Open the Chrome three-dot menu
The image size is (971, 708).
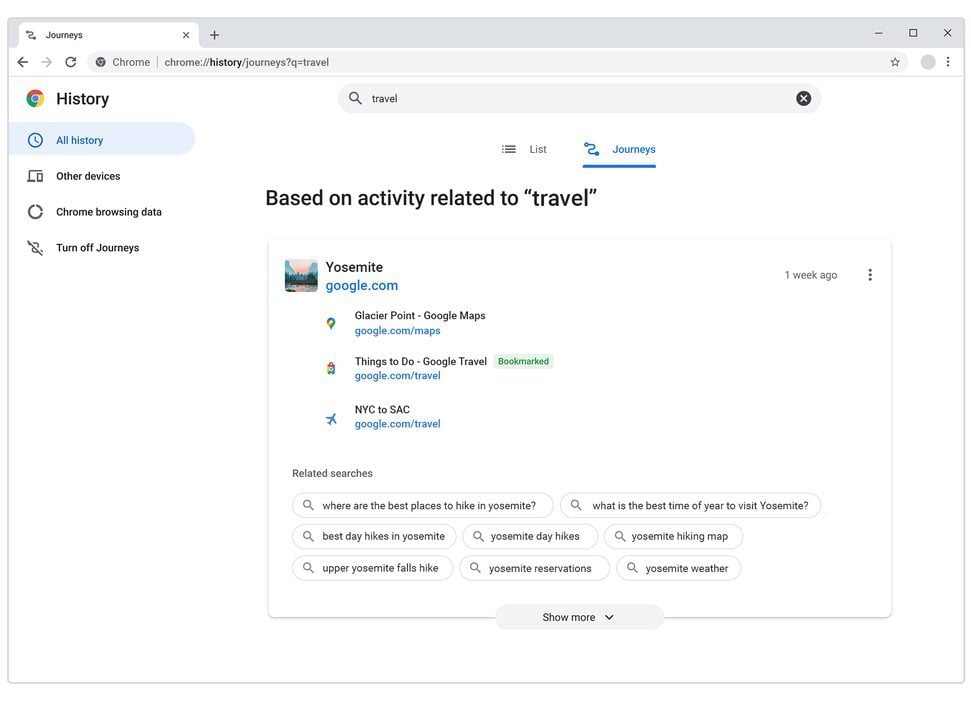coord(947,62)
